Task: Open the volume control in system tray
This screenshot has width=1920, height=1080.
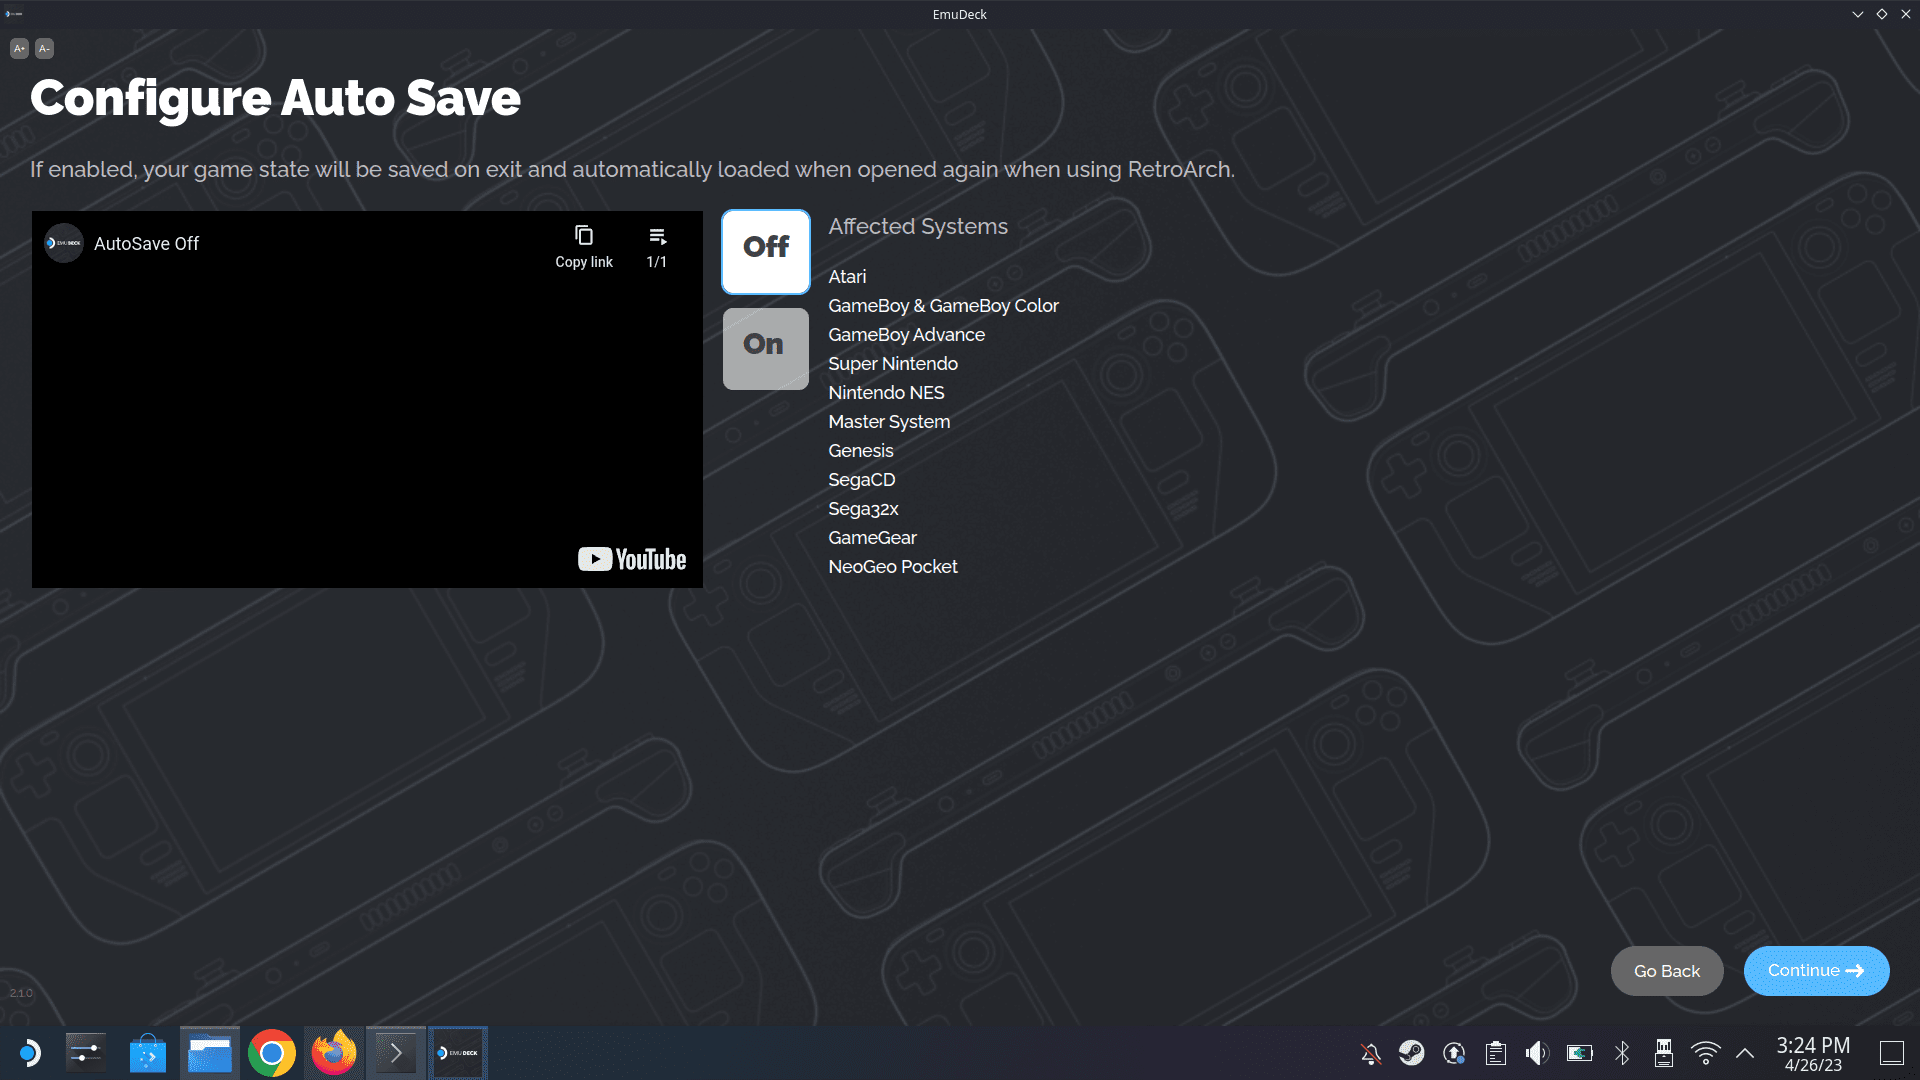Action: coord(1537,1053)
